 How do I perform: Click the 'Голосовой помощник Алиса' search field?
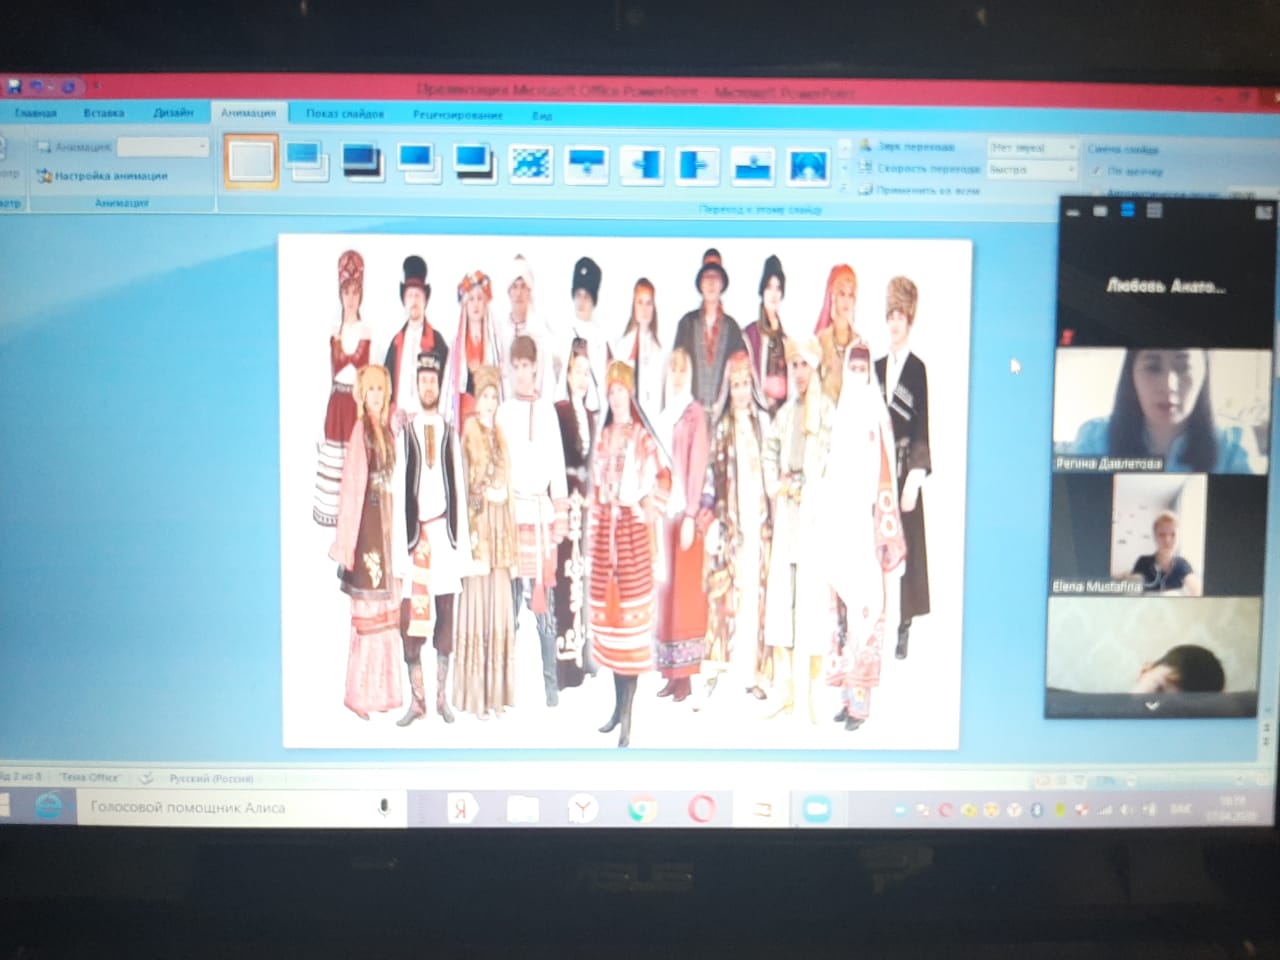(x=242, y=807)
